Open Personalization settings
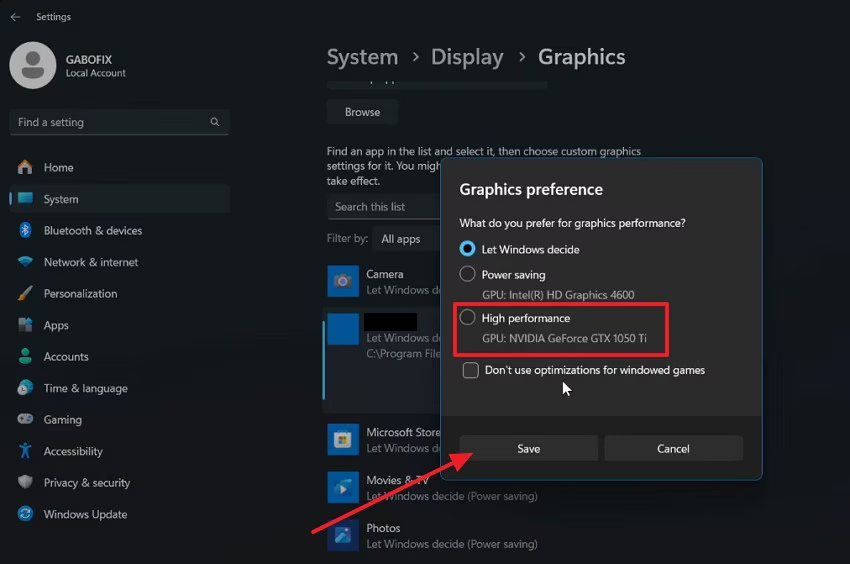 [119, 293]
